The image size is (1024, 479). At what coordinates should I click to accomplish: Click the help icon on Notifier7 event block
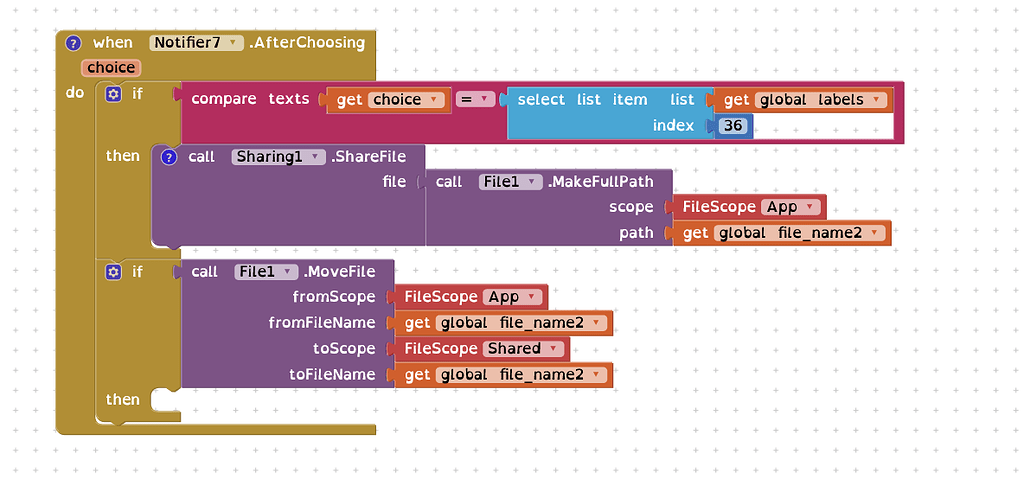tap(73, 43)
